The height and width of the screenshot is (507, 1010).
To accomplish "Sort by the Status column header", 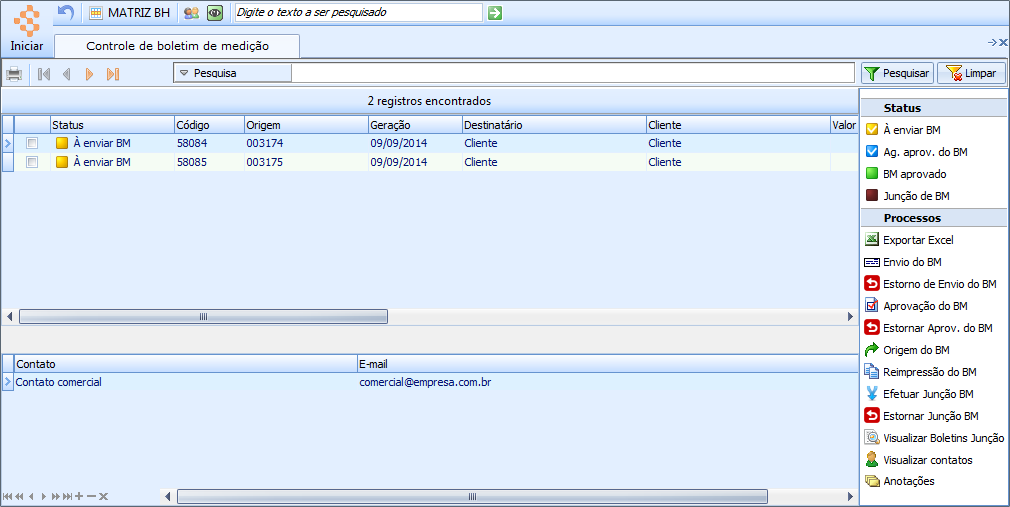I will click(112, 125).
